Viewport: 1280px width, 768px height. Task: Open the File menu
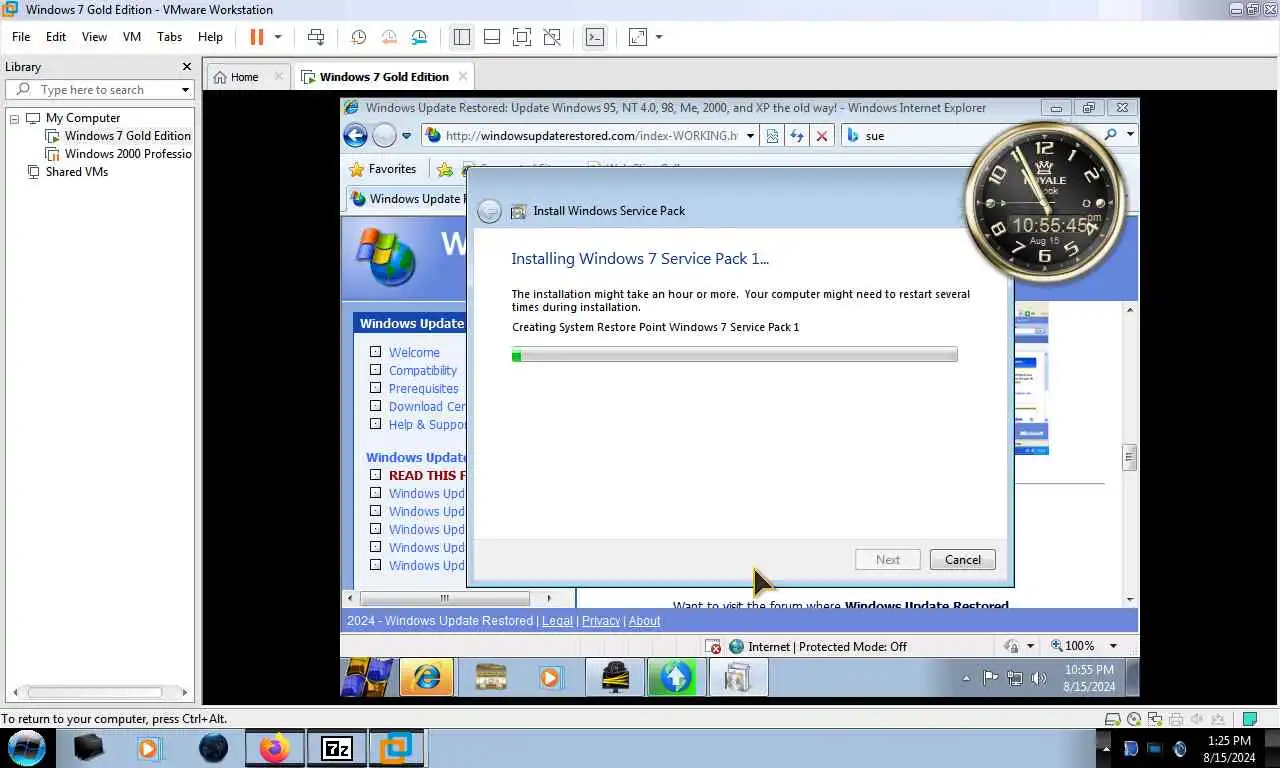21,37
